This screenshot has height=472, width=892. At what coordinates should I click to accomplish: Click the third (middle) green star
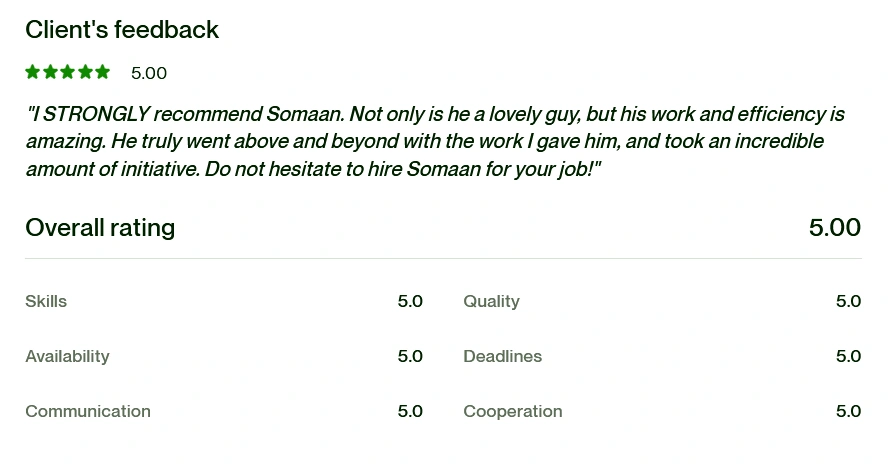[67, 72]
